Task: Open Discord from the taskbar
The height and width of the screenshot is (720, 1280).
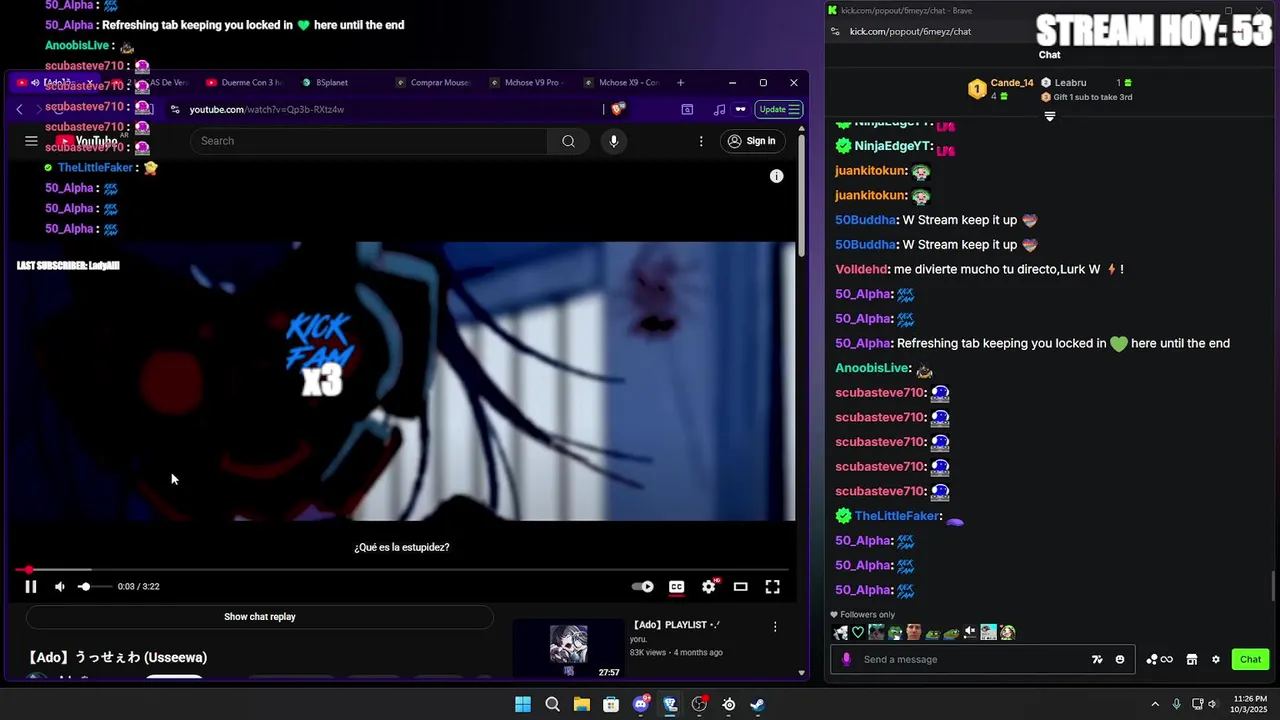Action: [x=641, y=704]
